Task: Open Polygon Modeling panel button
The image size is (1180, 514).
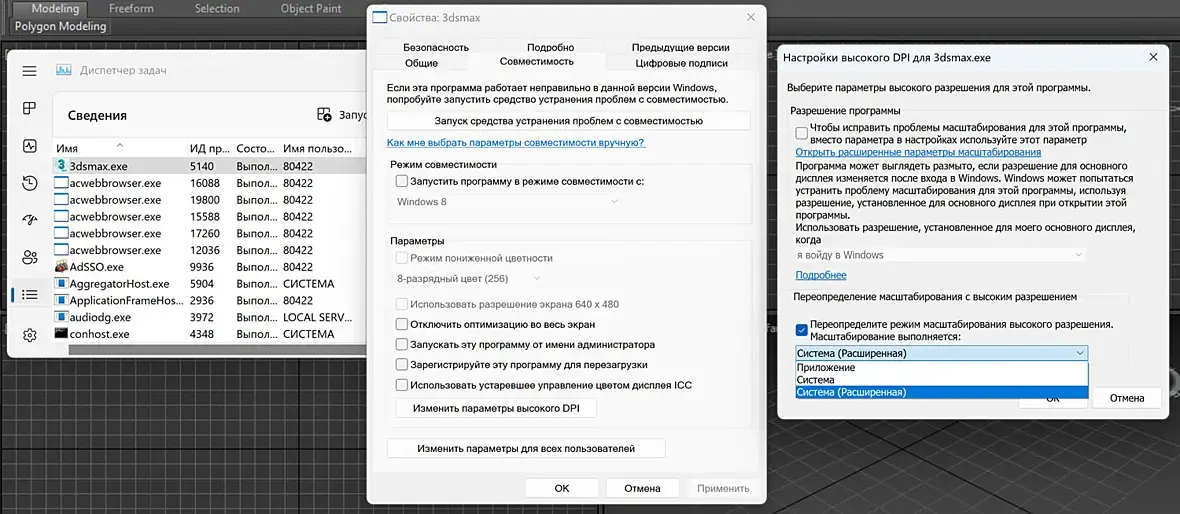Action: [x=61, y=26]
